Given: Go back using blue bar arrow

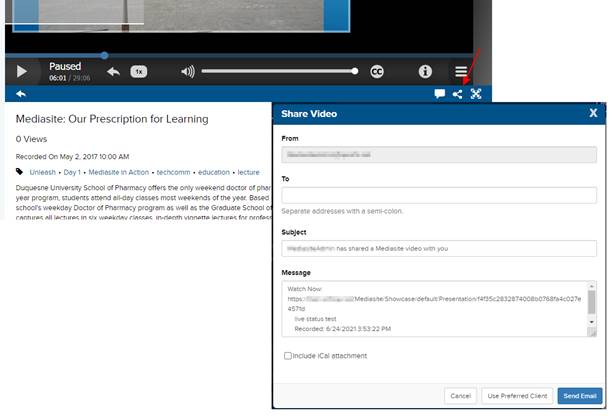Looking at the screenshot, I should 21,94.
